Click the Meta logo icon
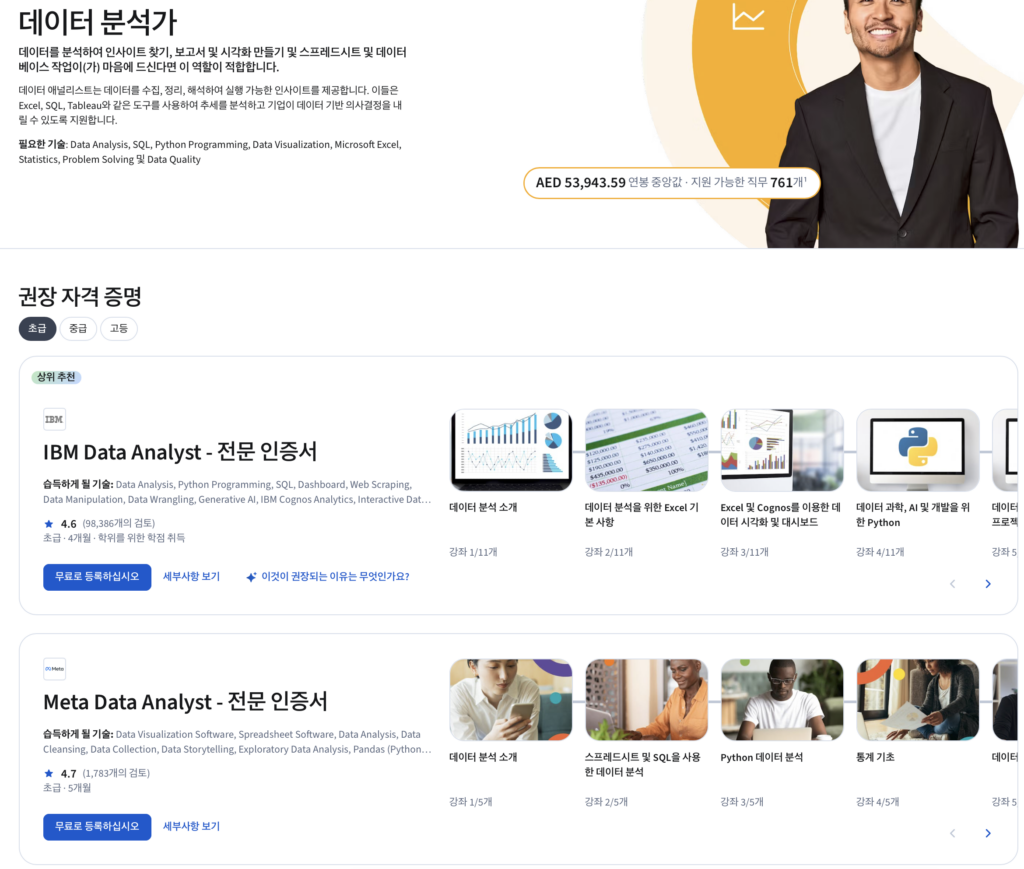 click(54, 669)
